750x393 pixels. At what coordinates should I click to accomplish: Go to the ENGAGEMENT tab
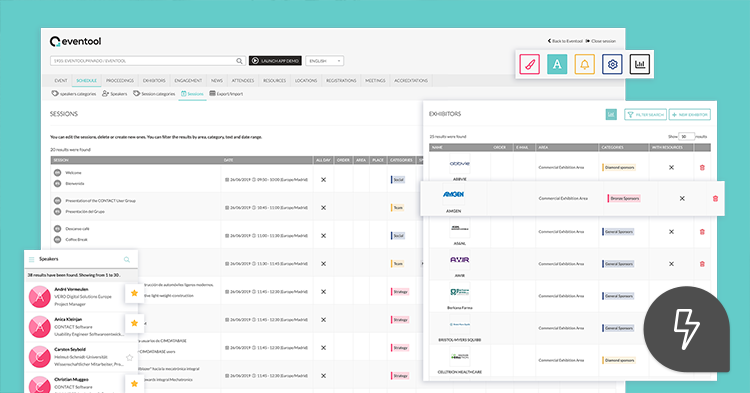(x=188, y=81)
